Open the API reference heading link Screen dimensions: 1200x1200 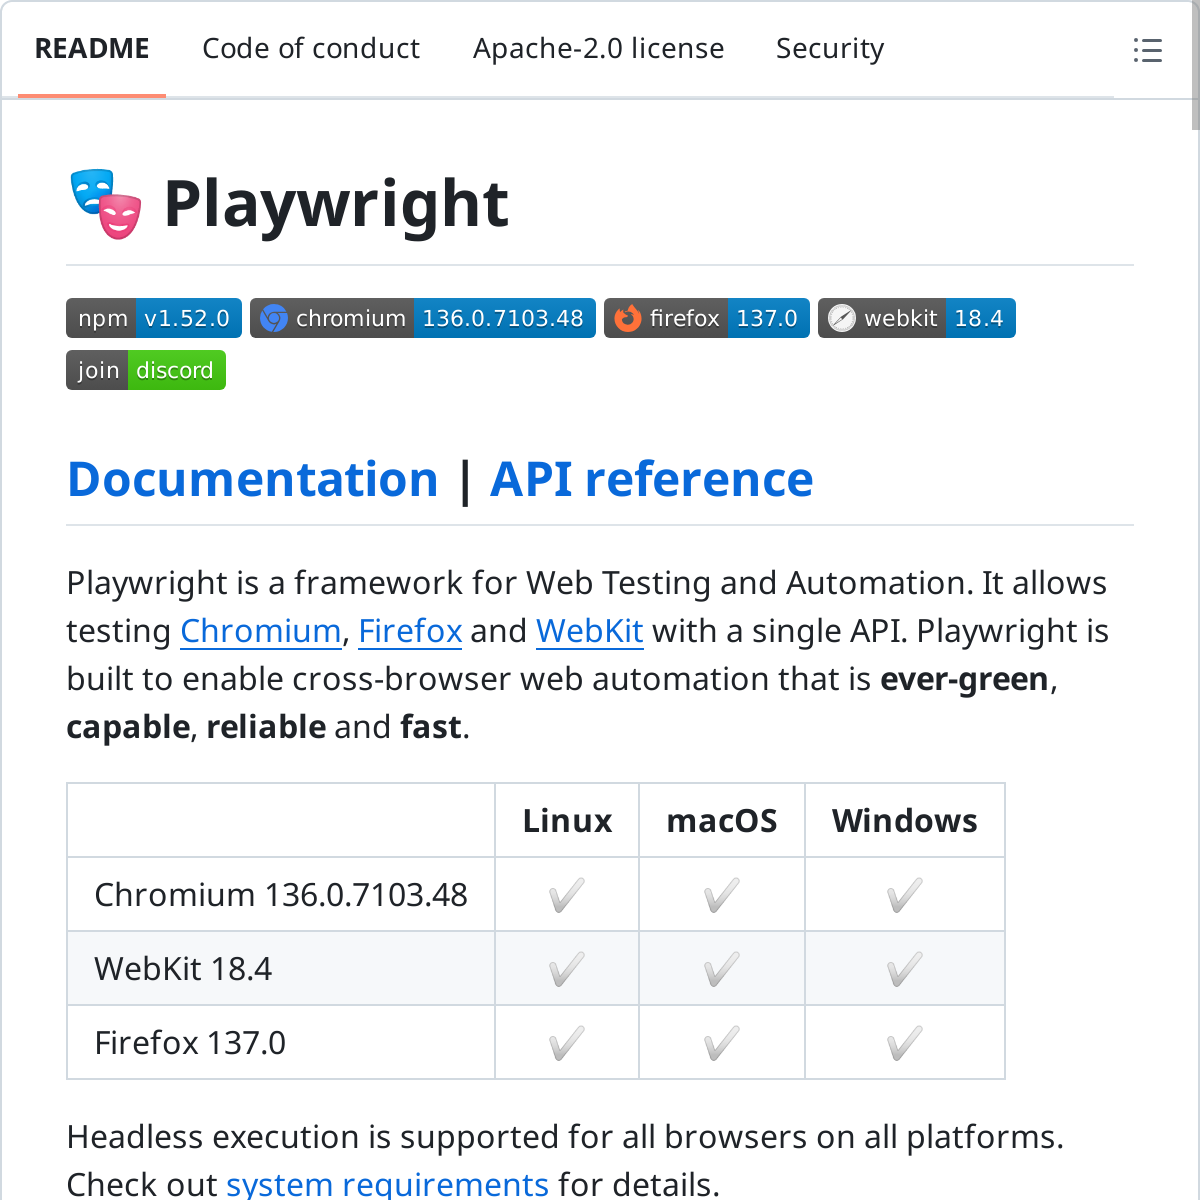[x=651, y=479]
